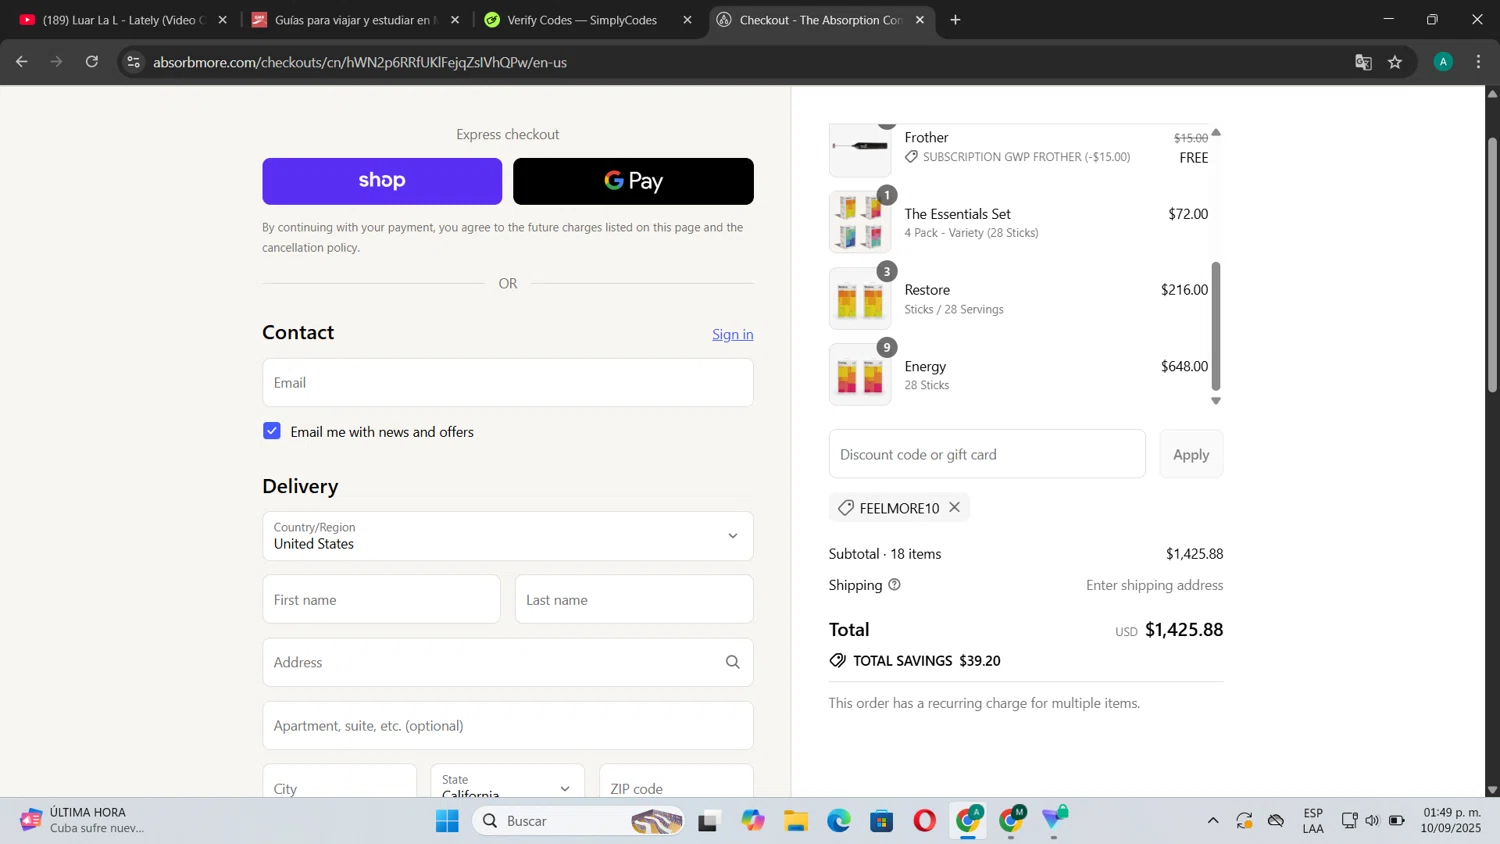
Task: Uncheck Email me with news and offers
Action: [x=272, y=431]
